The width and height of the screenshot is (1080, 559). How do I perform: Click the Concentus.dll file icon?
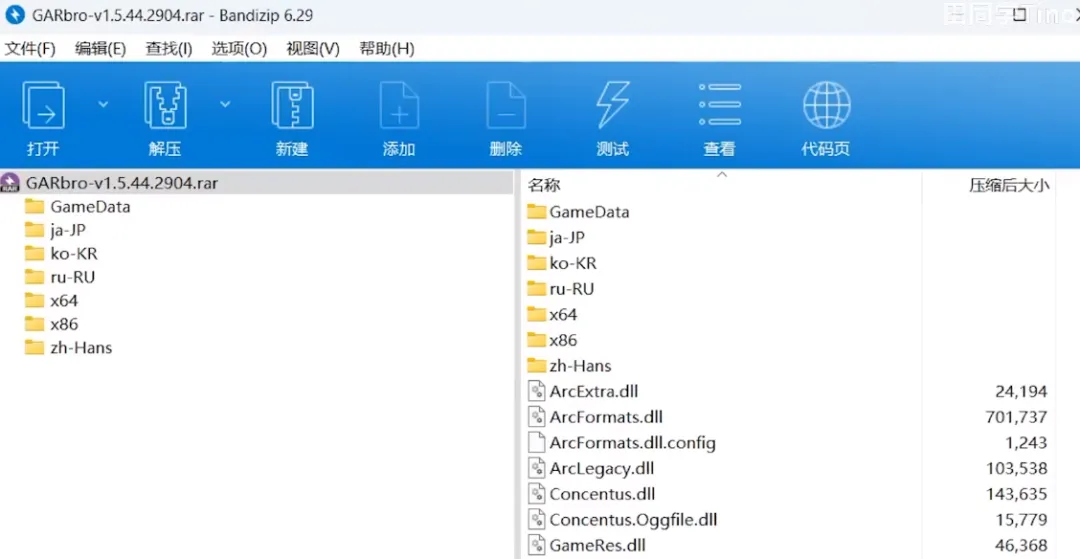pyautogui.click(x=537, y=494)
